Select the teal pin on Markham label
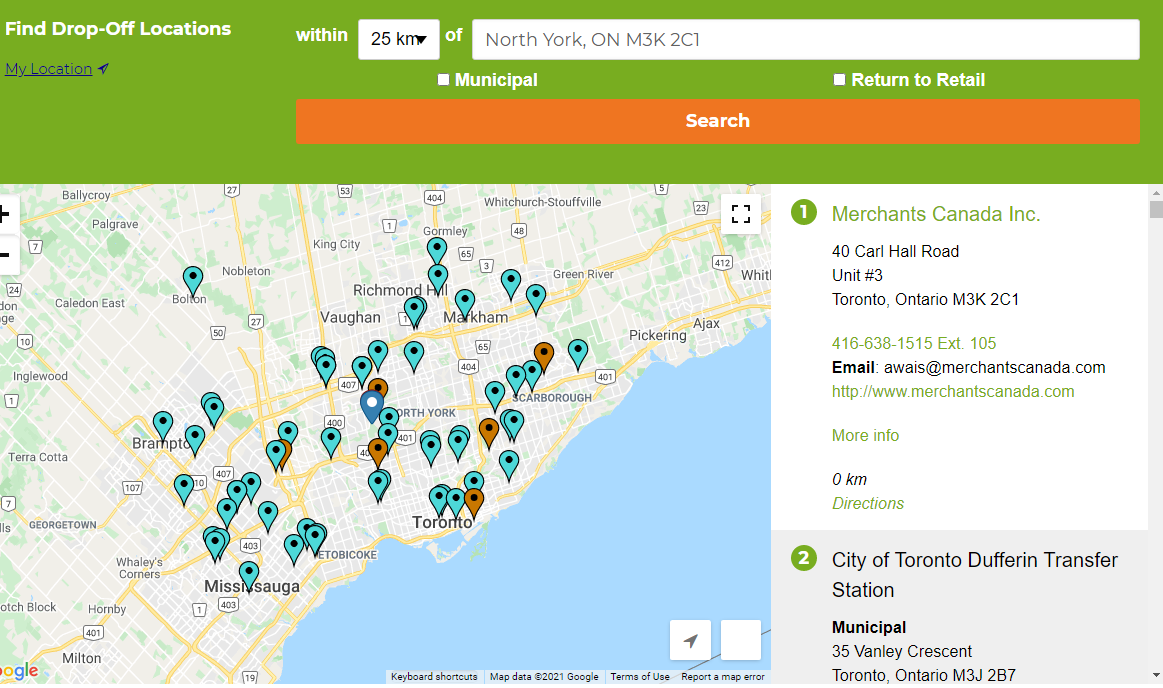Image resolution: width=1163 pixels, height=688 pixels. 464,304
